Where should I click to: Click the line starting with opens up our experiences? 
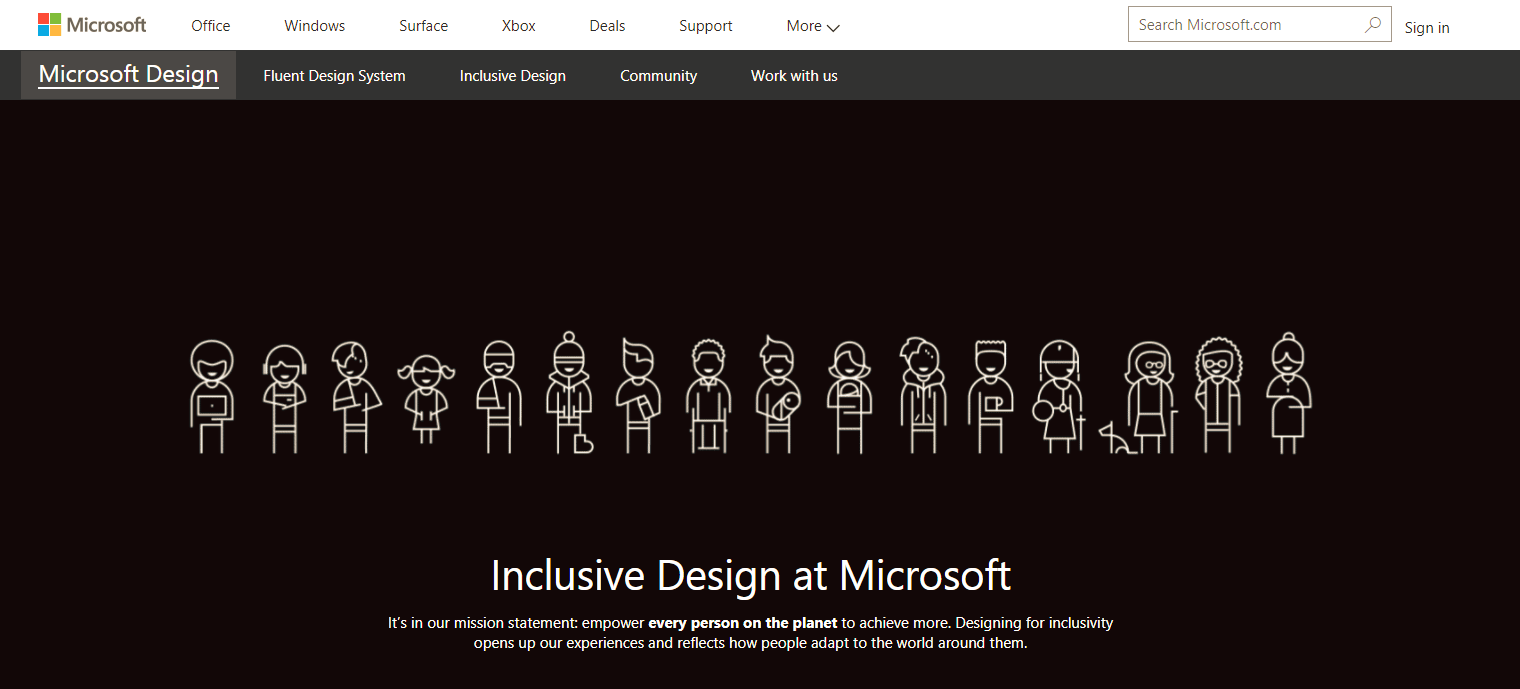[751, 643]
